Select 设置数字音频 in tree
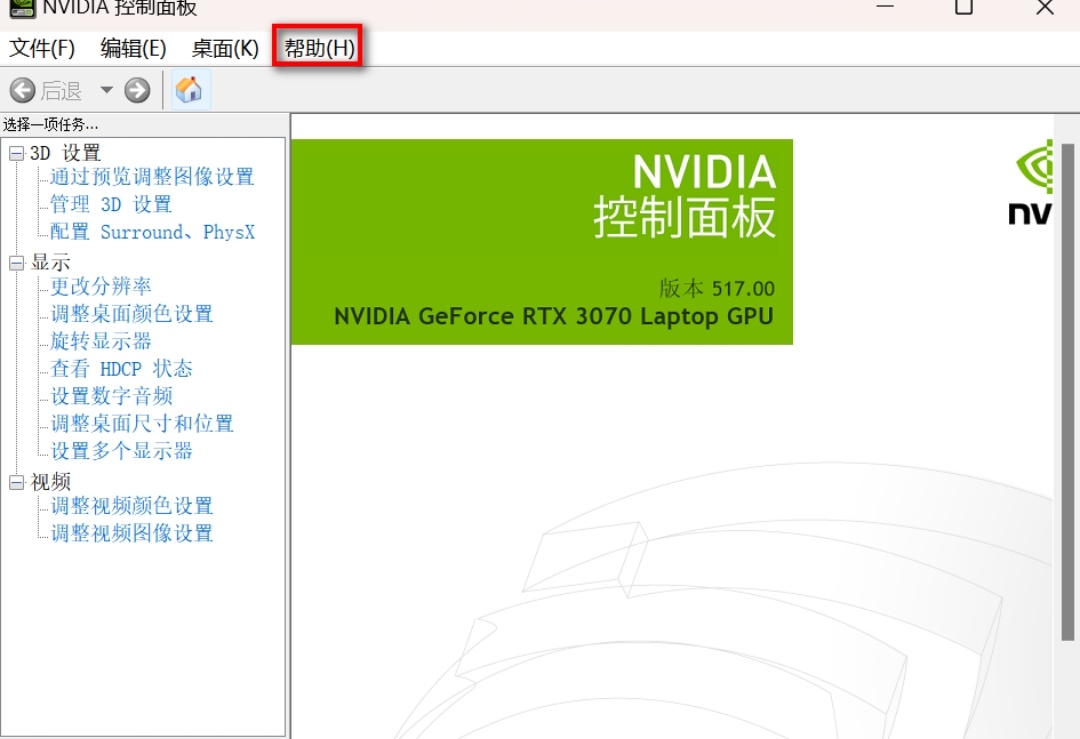This screenshot has height=739, width=1080. click(x=111, y=396)
